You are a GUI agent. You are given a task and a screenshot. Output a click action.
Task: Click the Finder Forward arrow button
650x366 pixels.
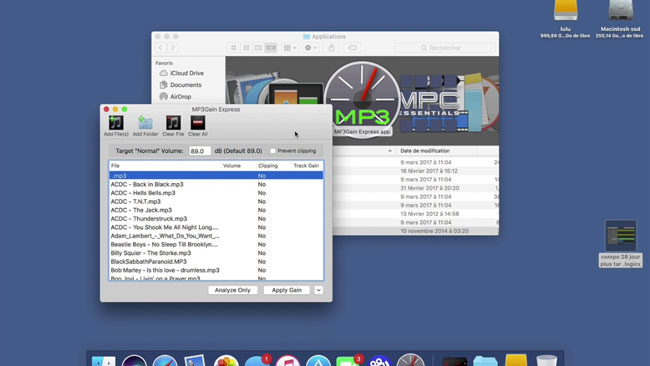pyautogui.click(x=173, y=48)
